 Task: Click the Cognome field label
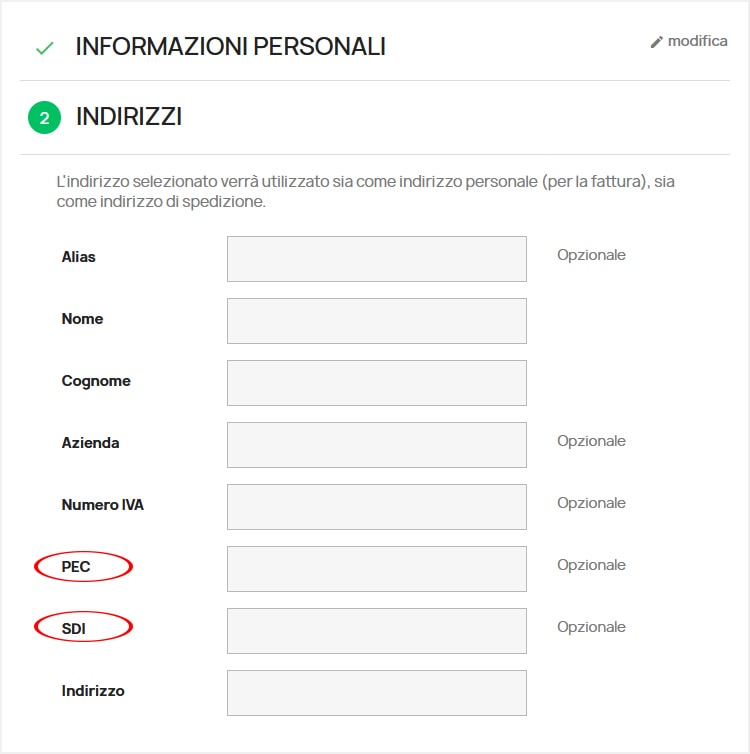pyautogui.click(x=96, y=381)
